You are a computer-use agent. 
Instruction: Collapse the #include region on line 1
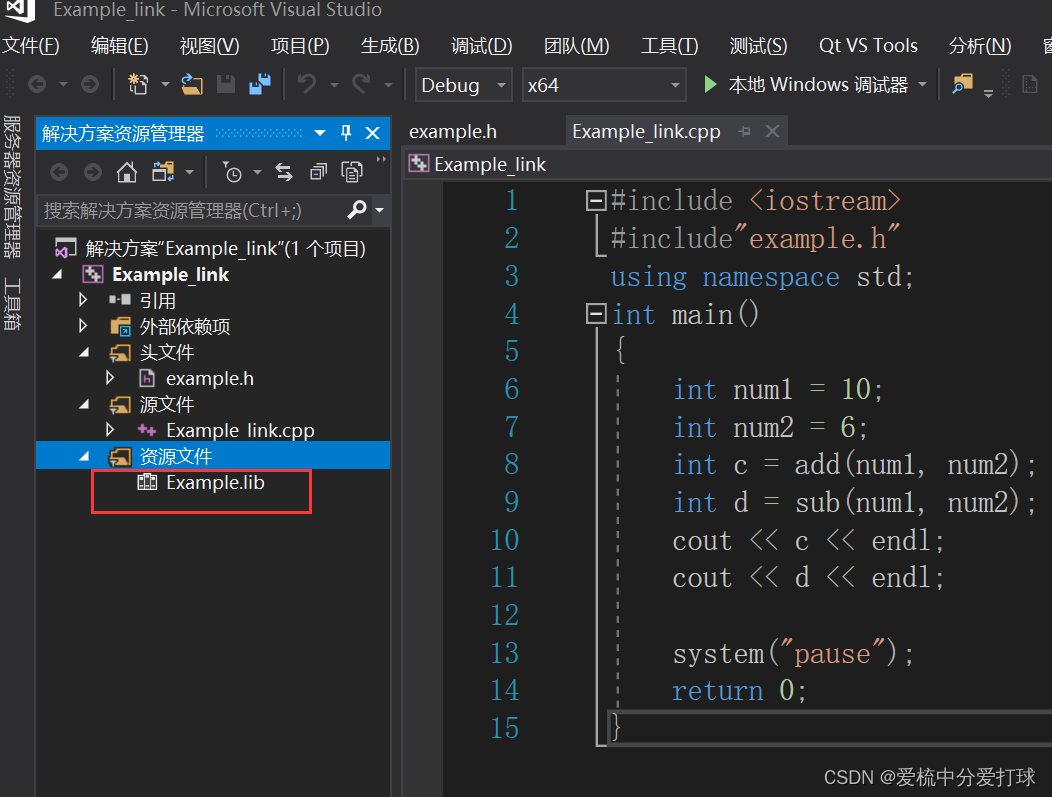click(x=596, y=200)
